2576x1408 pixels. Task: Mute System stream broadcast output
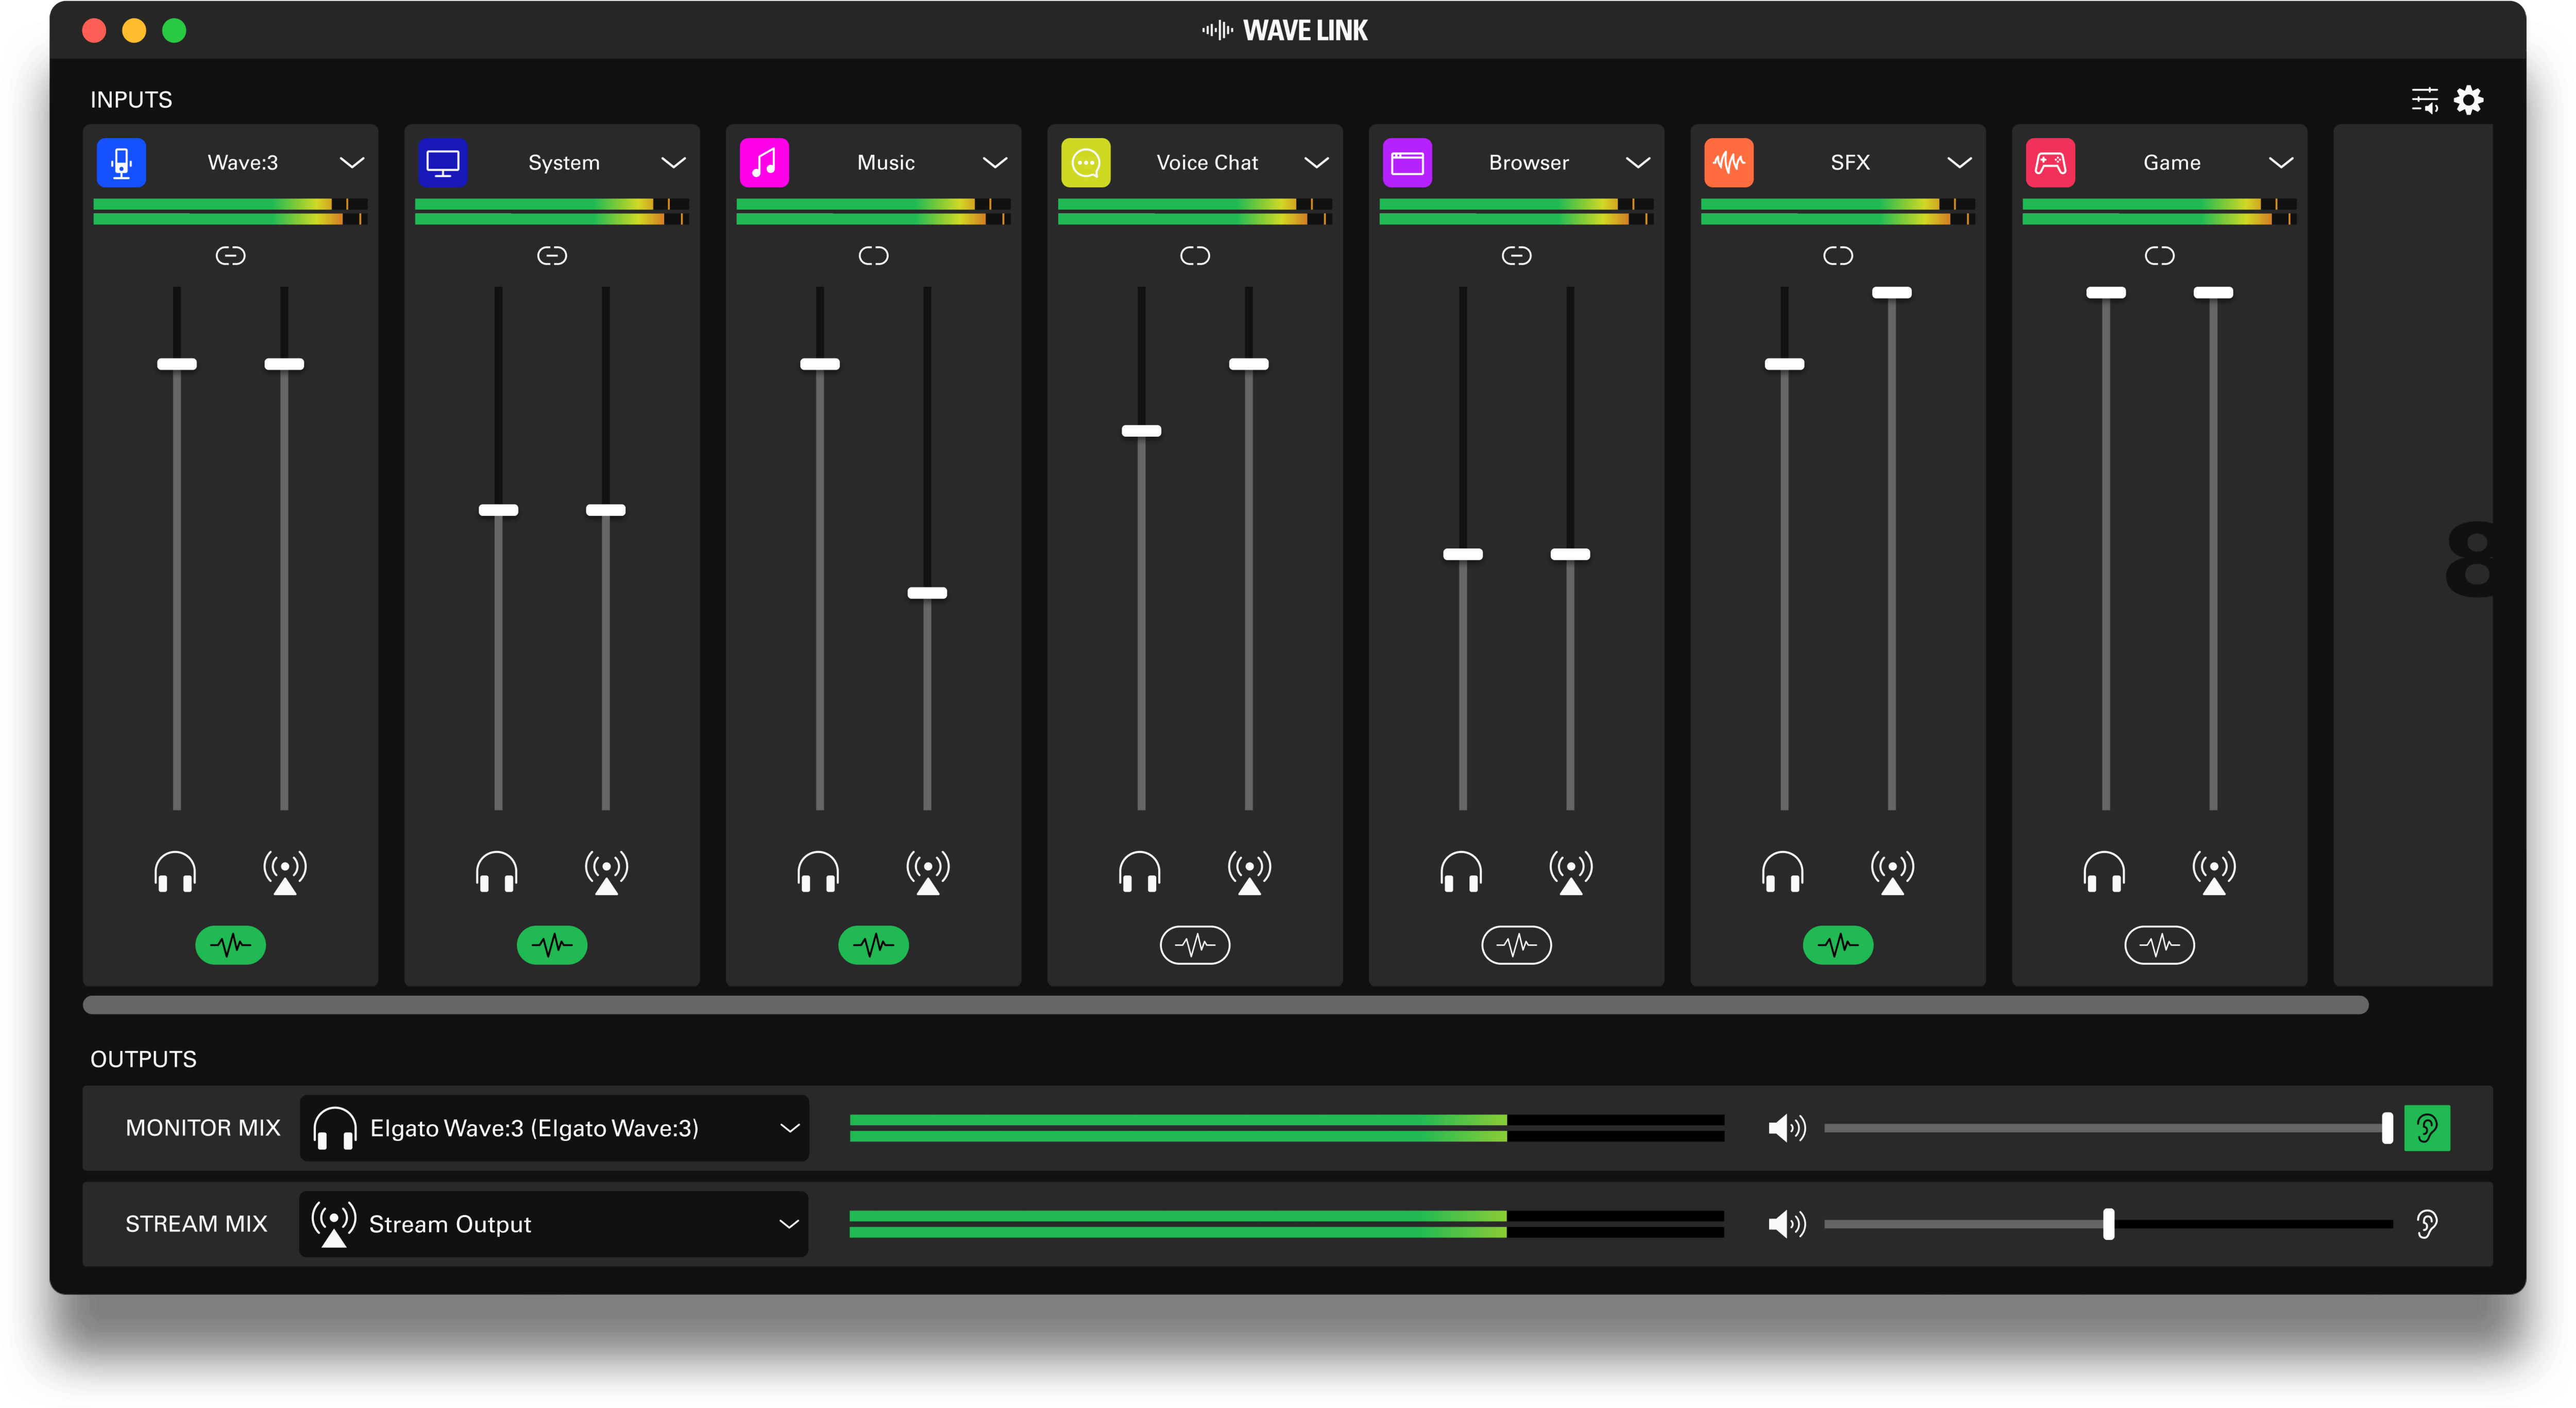(606, 872)
